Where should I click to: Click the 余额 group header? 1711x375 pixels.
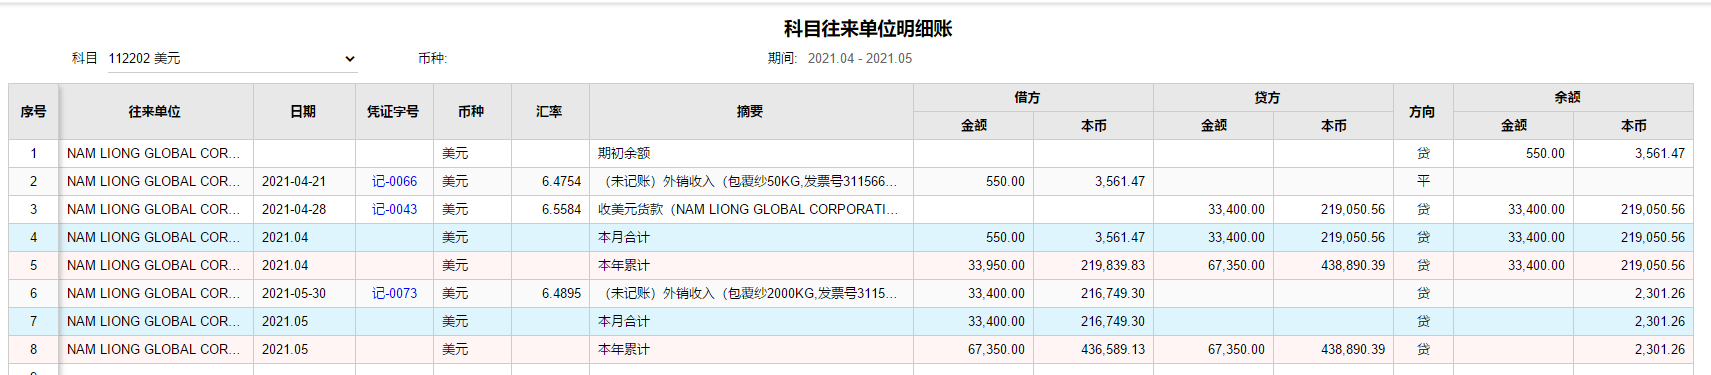1573,97
